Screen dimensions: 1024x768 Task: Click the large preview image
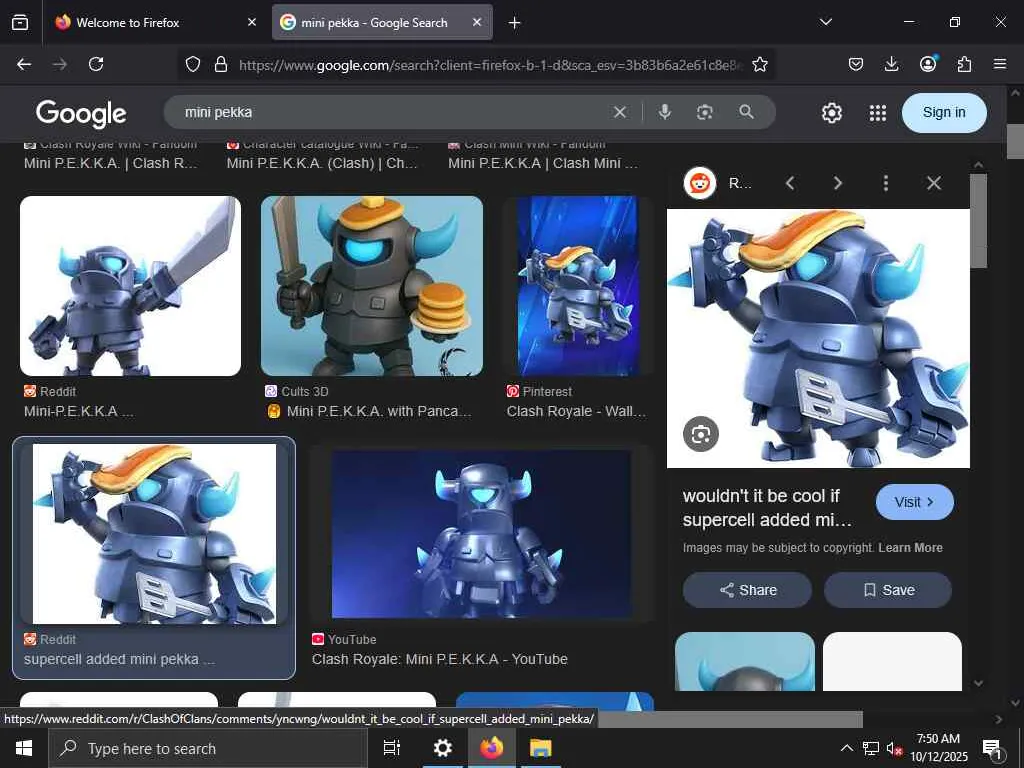[818, 338]
